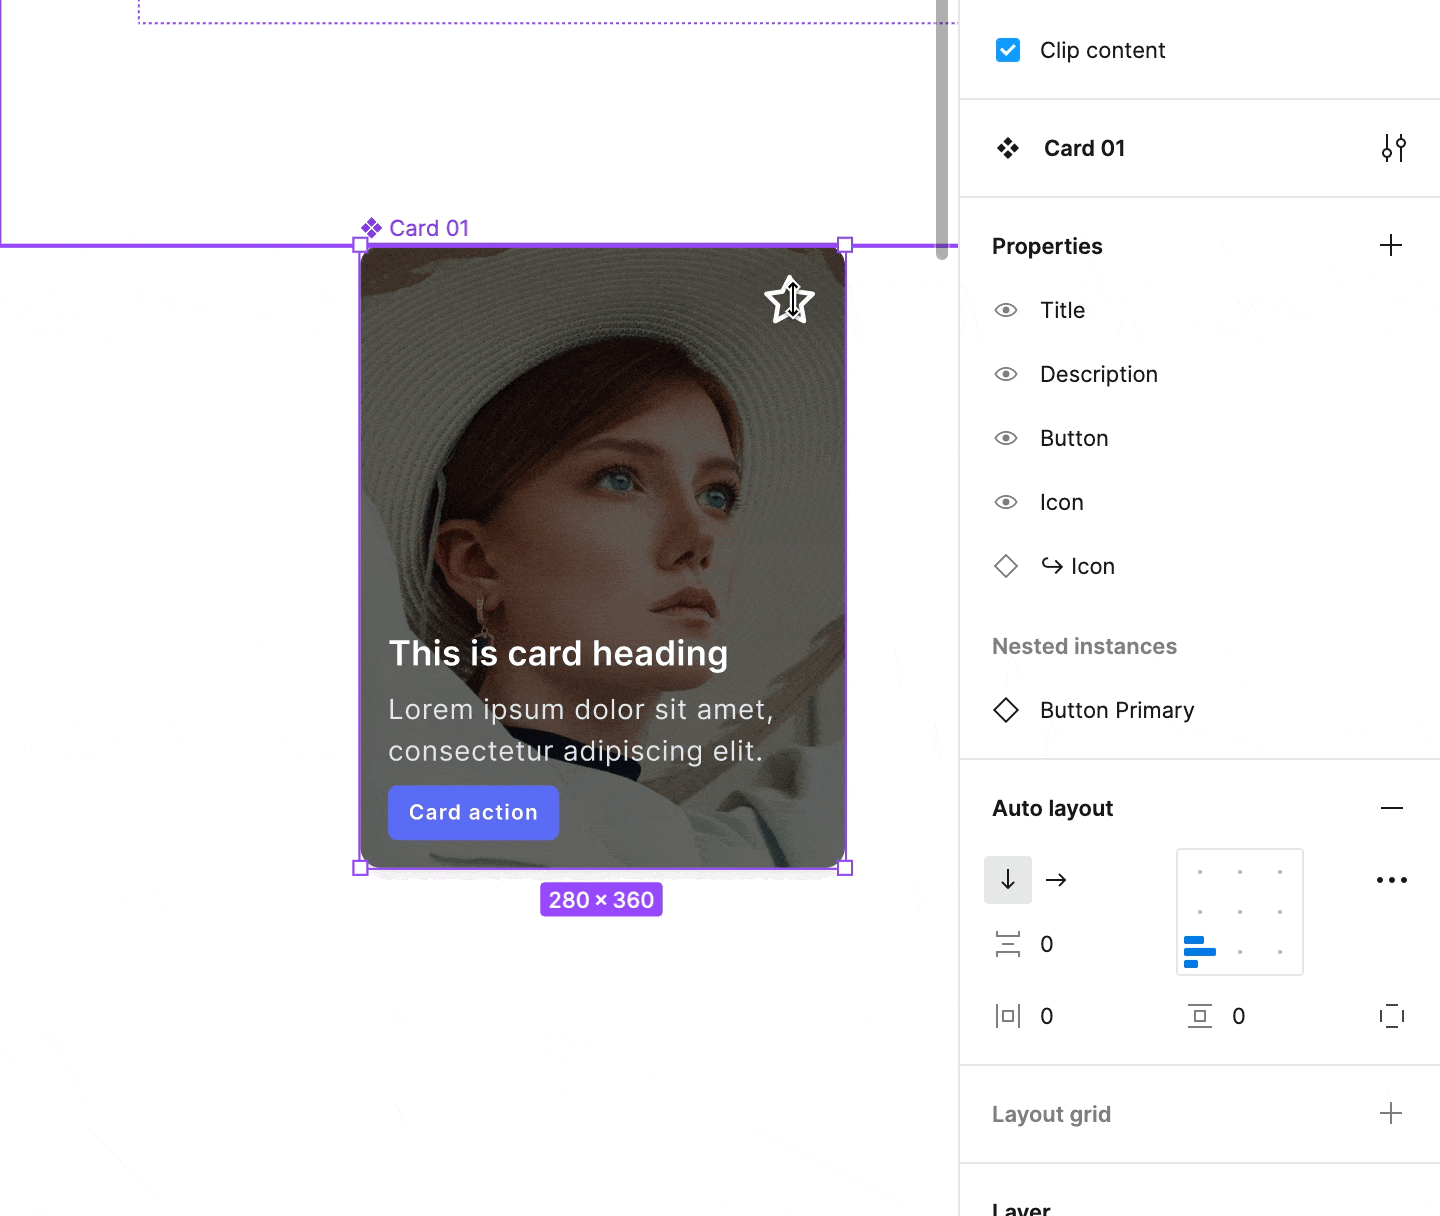The width and height of the screenshot is (1440, 1216).
Task: Click the Card action button on canvas
Action: click(473, 812)
